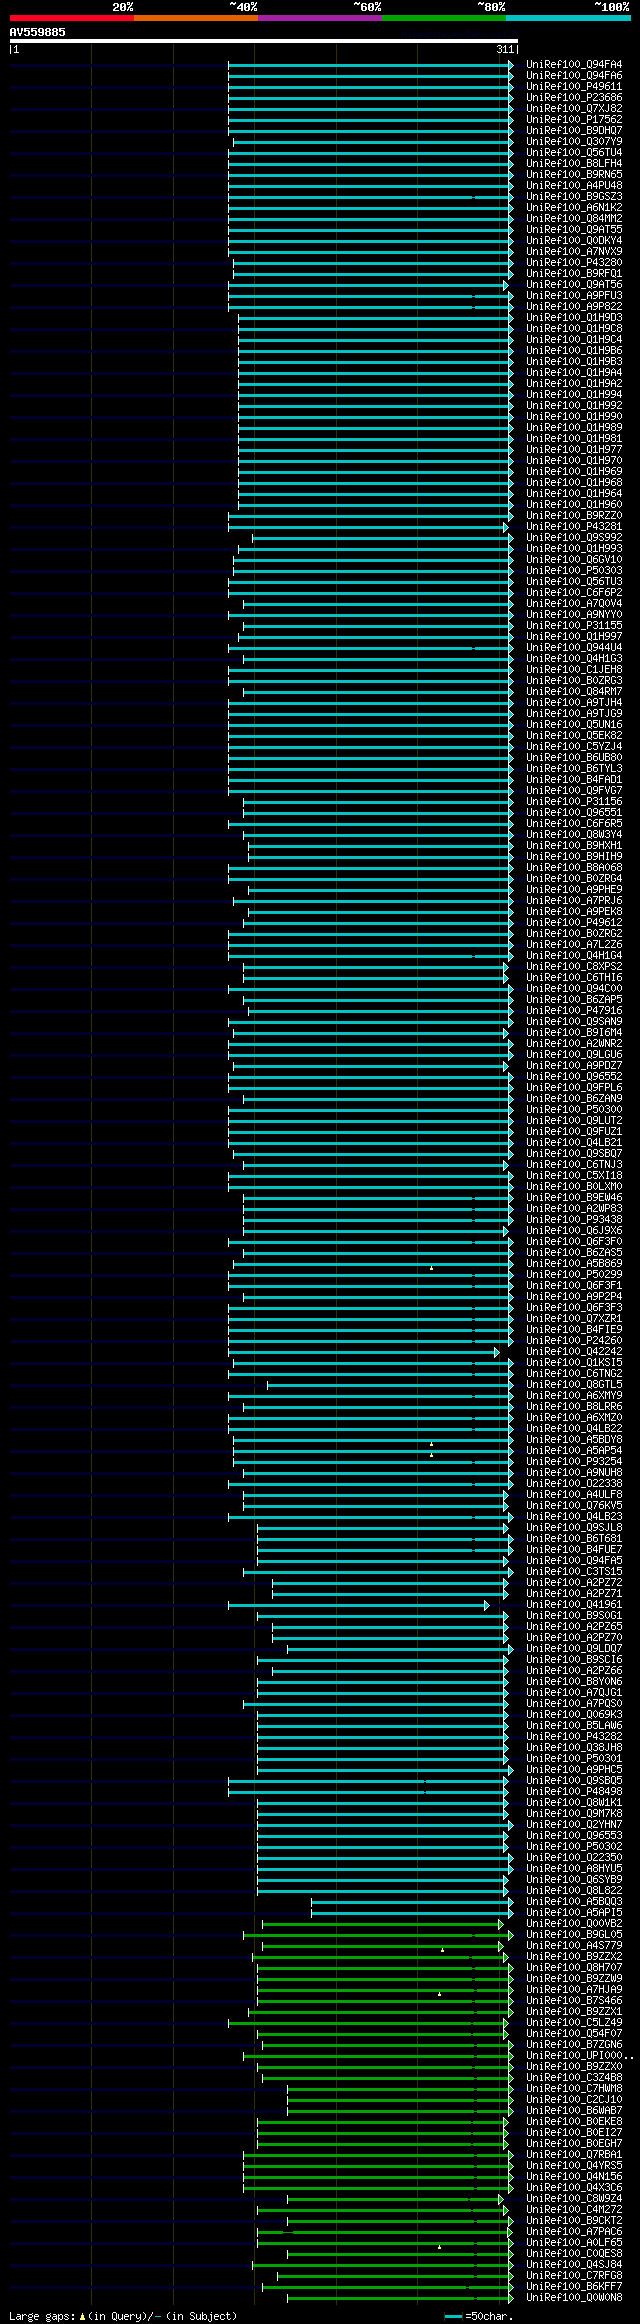
Task: Select the UniRef100_C8W9Z4 label
Action: point(574,2199)
